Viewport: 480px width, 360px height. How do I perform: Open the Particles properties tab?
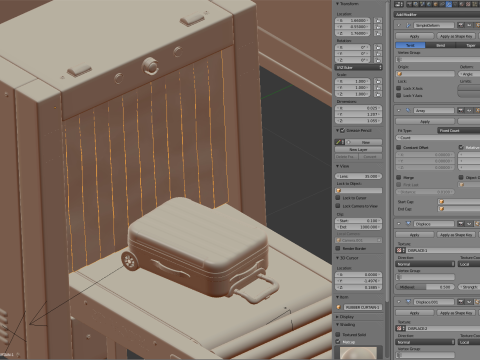click(x=475, y=4)
